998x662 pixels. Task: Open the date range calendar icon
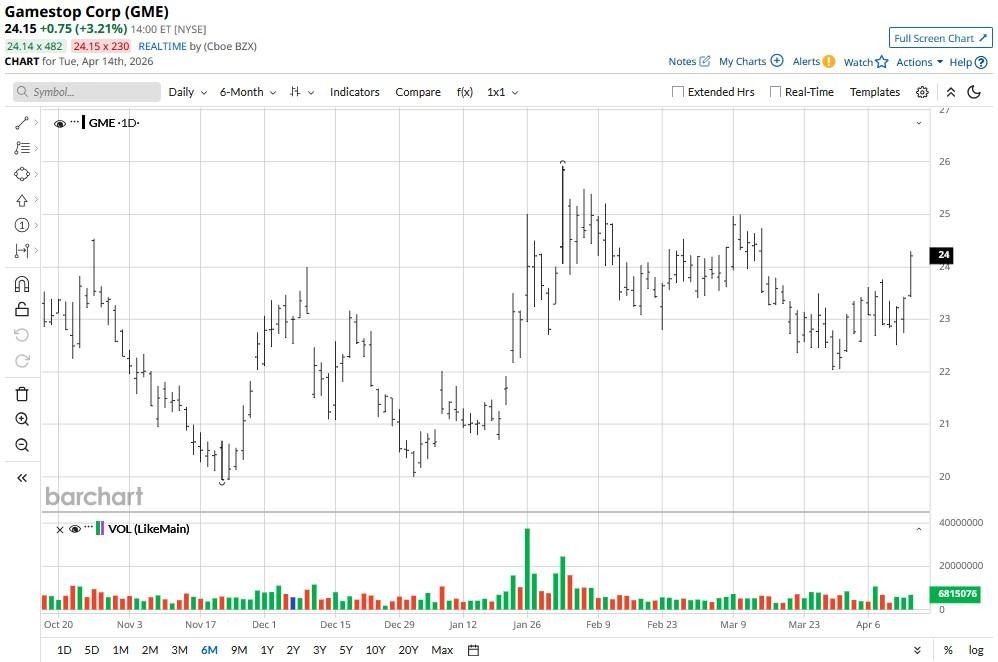[x=474, y=650]
